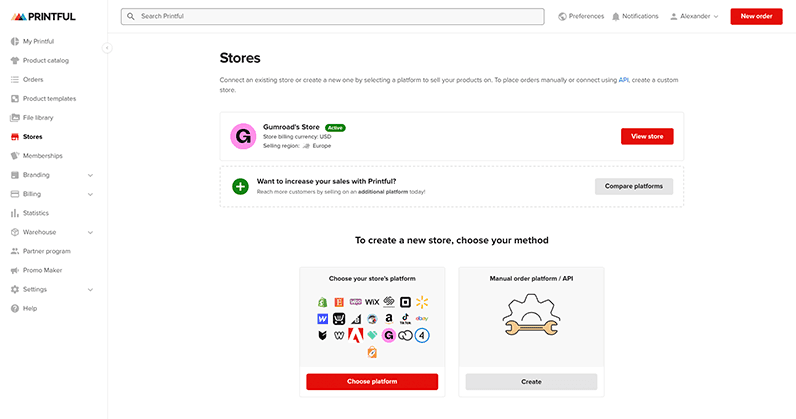Click the Gumroad's Store avatar logo
Image resolution: width=796 pixels, height=419 pixels.
tap(243, 136)
